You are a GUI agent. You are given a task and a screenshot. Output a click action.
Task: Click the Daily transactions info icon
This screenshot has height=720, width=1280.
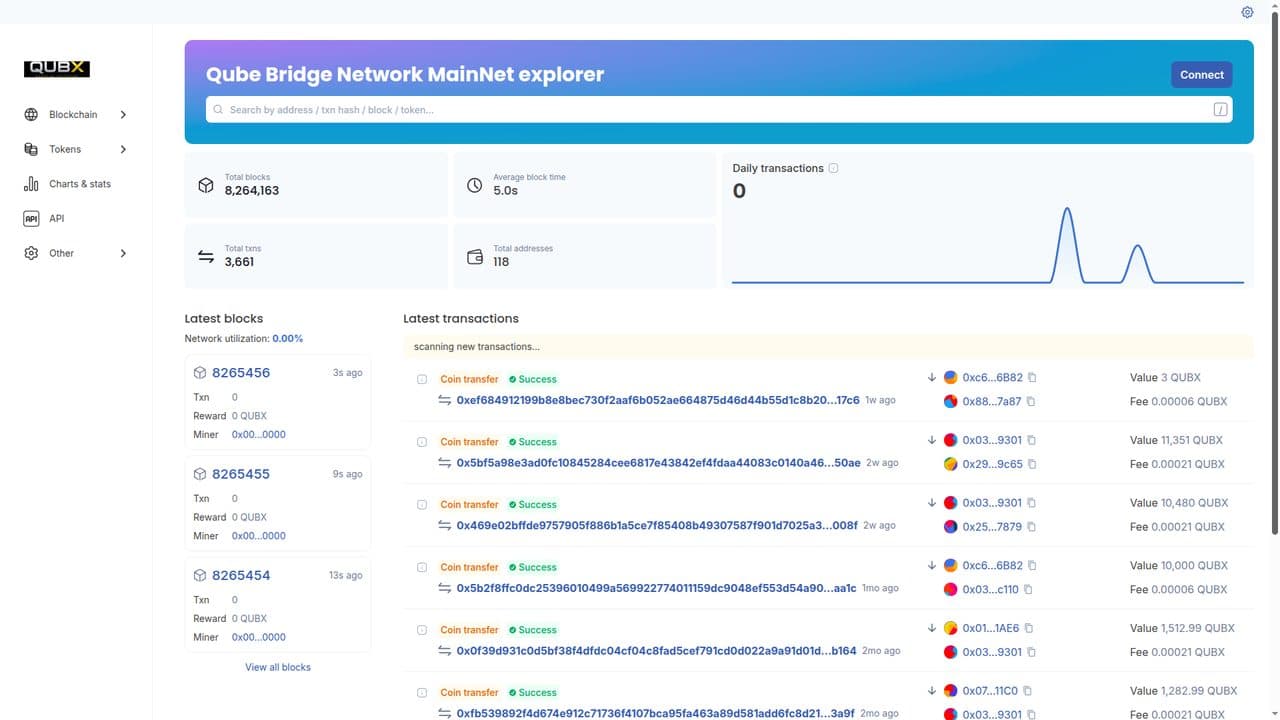click(x=834, y=168)
